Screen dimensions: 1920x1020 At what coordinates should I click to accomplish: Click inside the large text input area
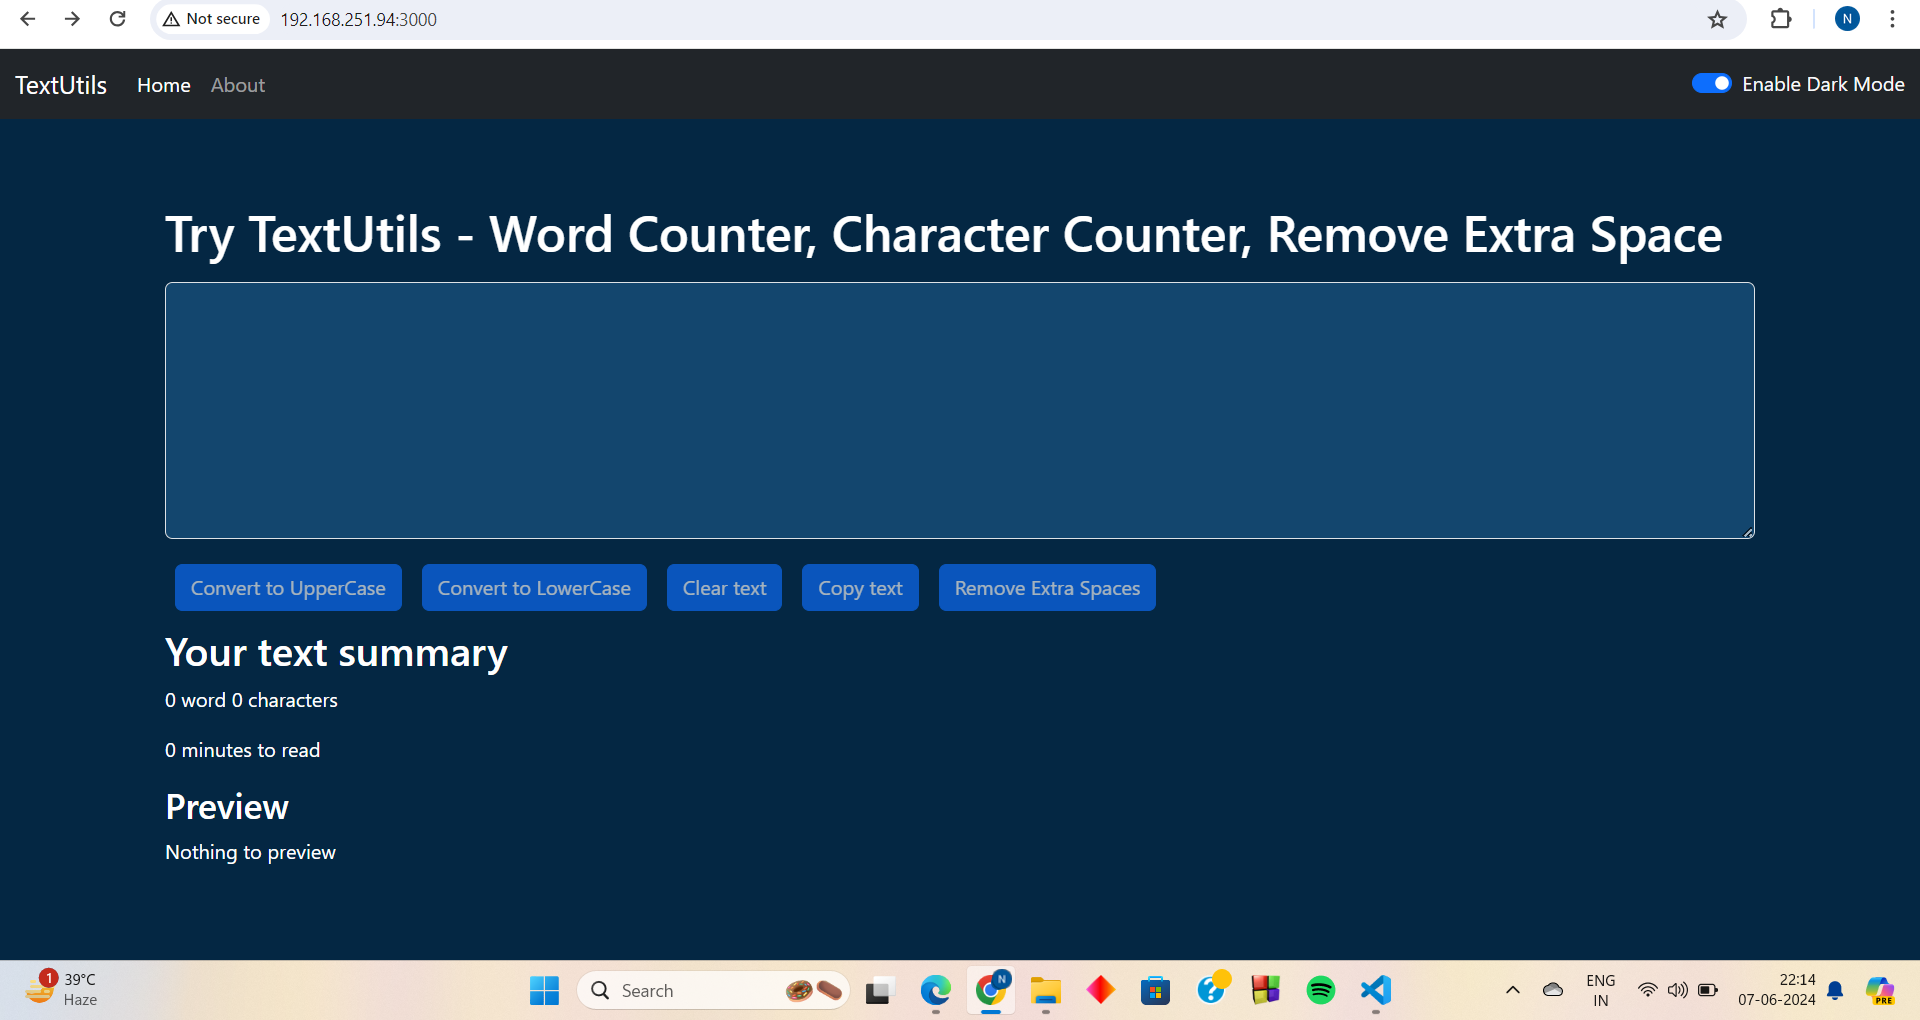[x=959, y=410]
